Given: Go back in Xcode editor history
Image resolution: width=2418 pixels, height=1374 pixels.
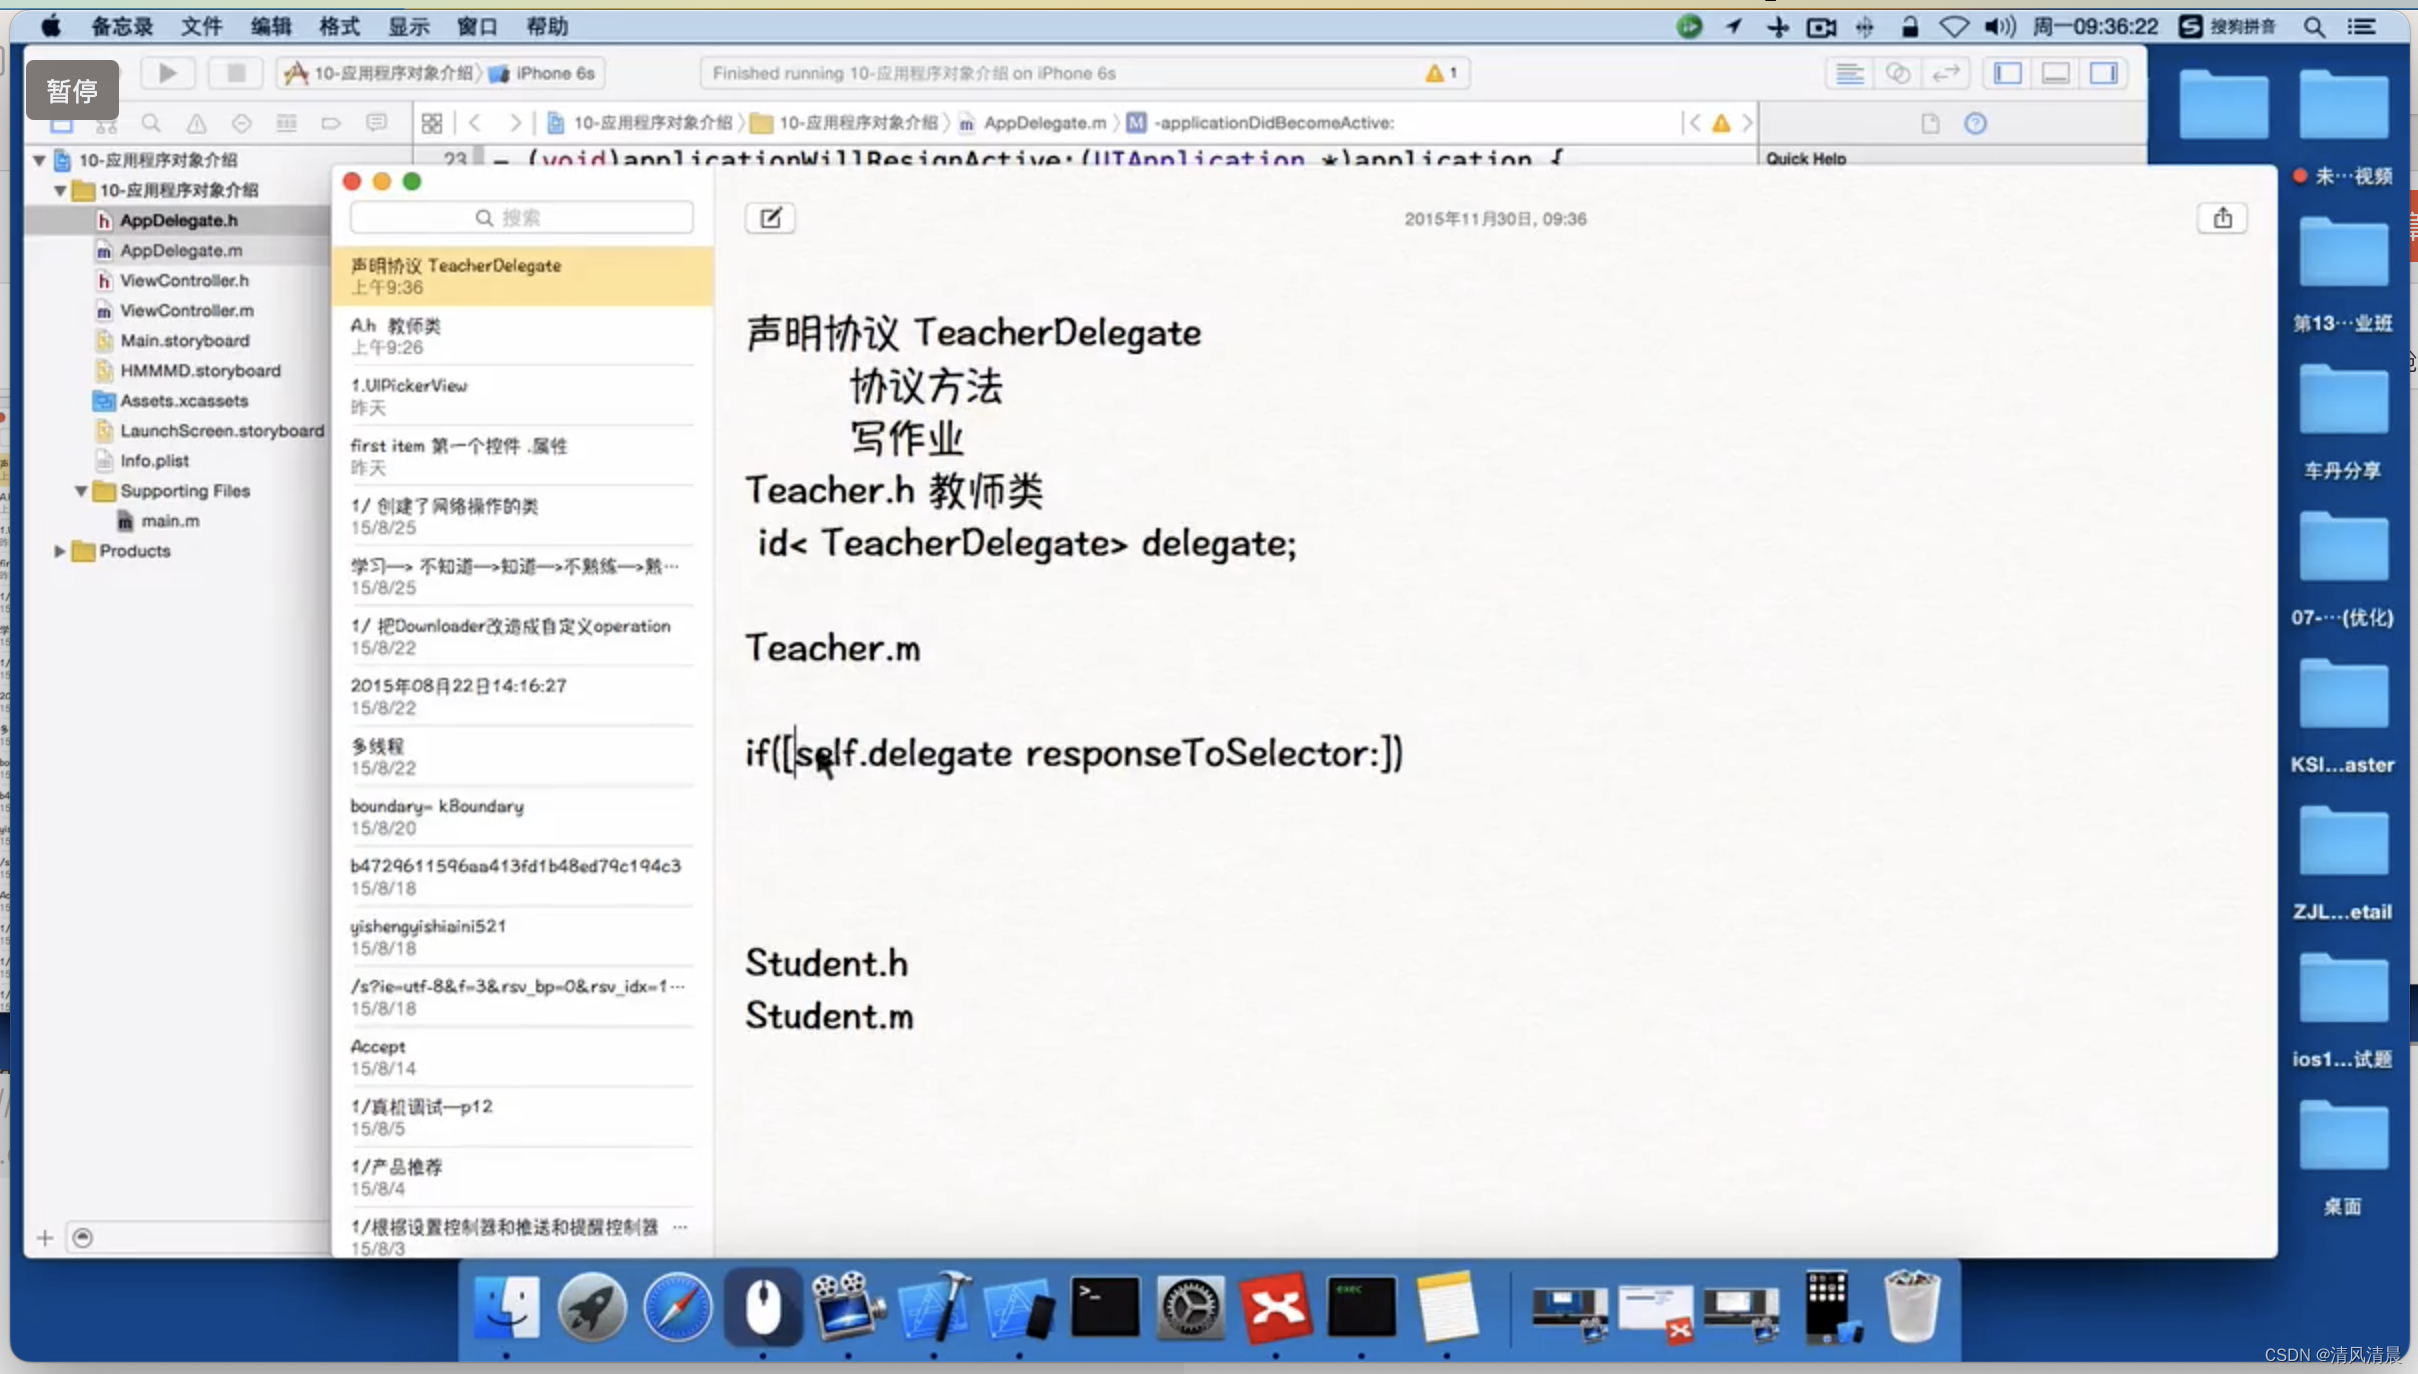Looking at the screenshot, I should tap(475, 123).
